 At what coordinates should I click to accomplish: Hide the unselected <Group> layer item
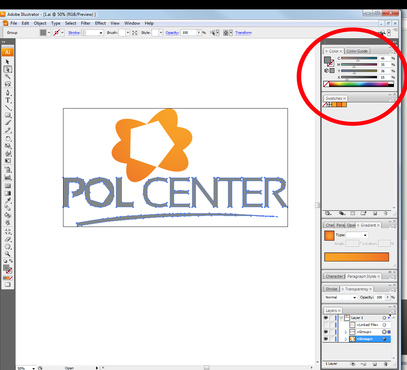(326, 332)
